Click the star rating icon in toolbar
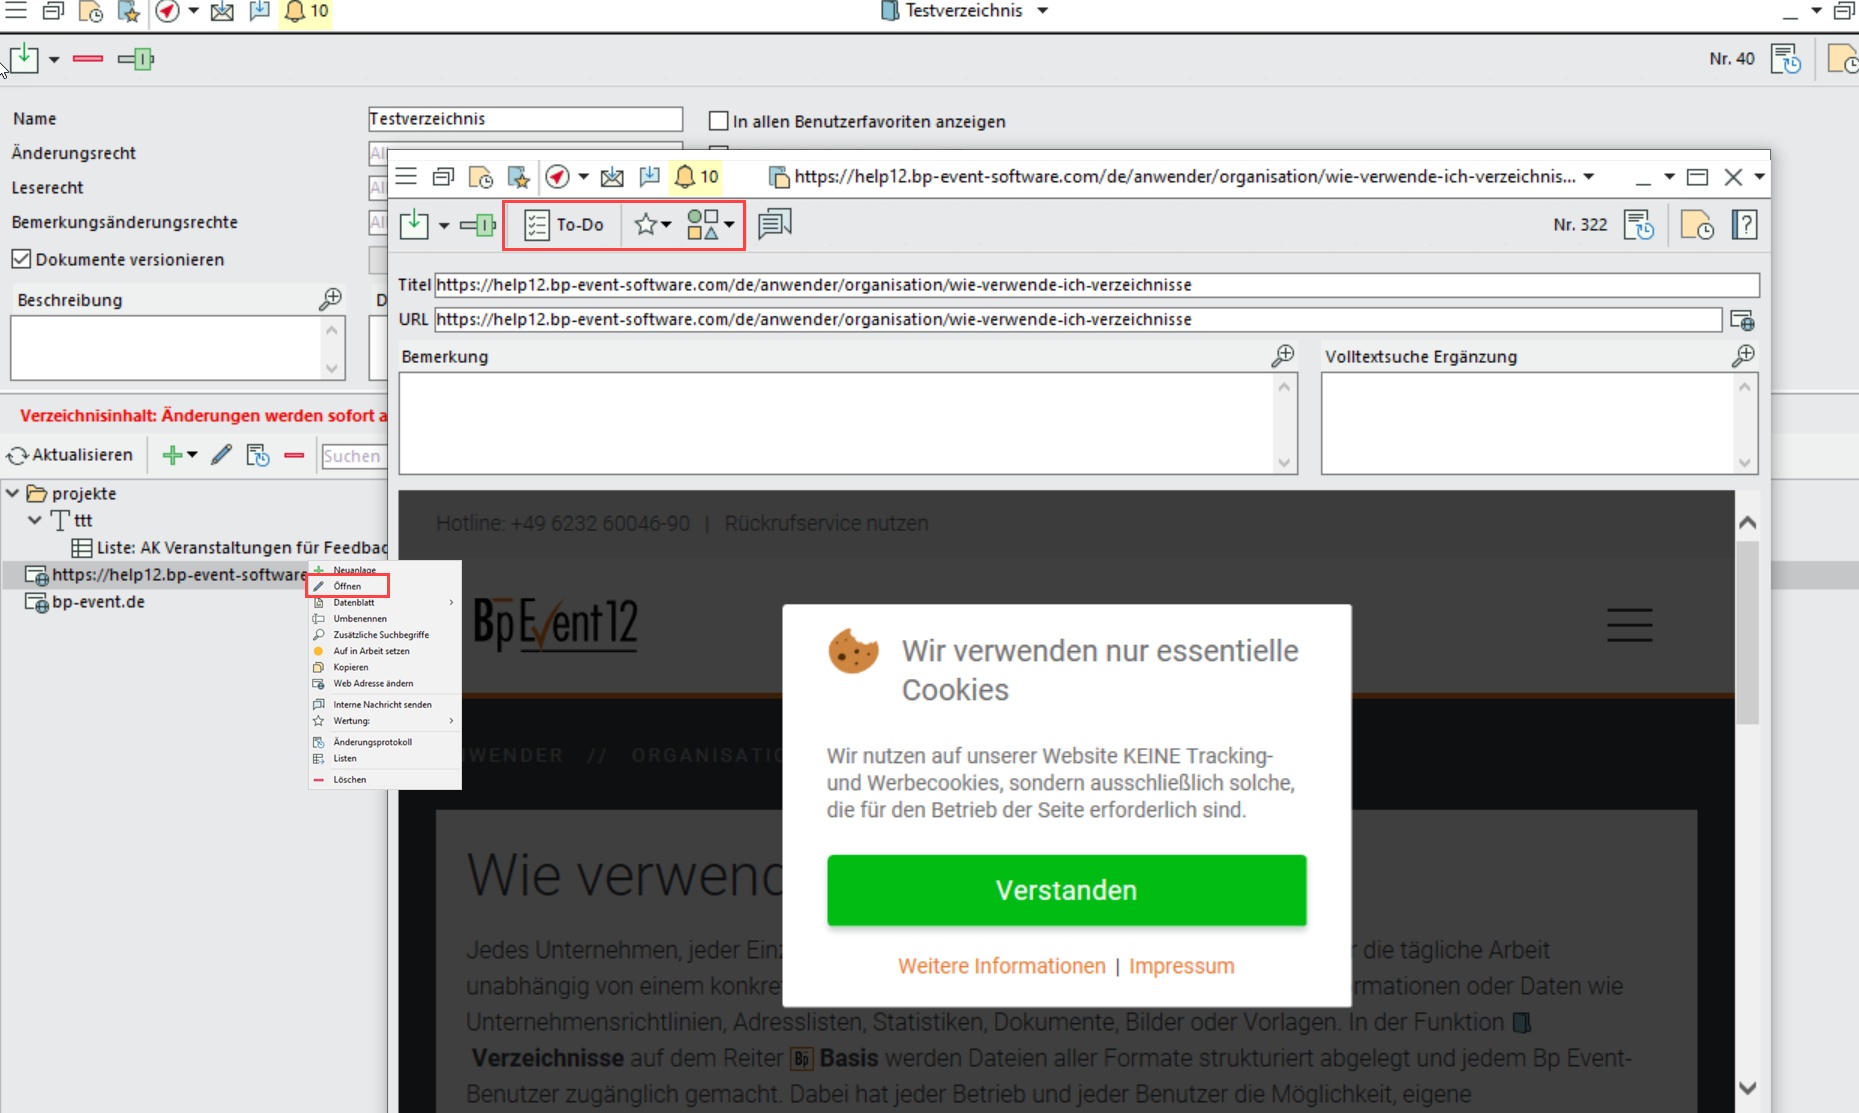This screenshot has width=1859, height=1113. (646, 225)
